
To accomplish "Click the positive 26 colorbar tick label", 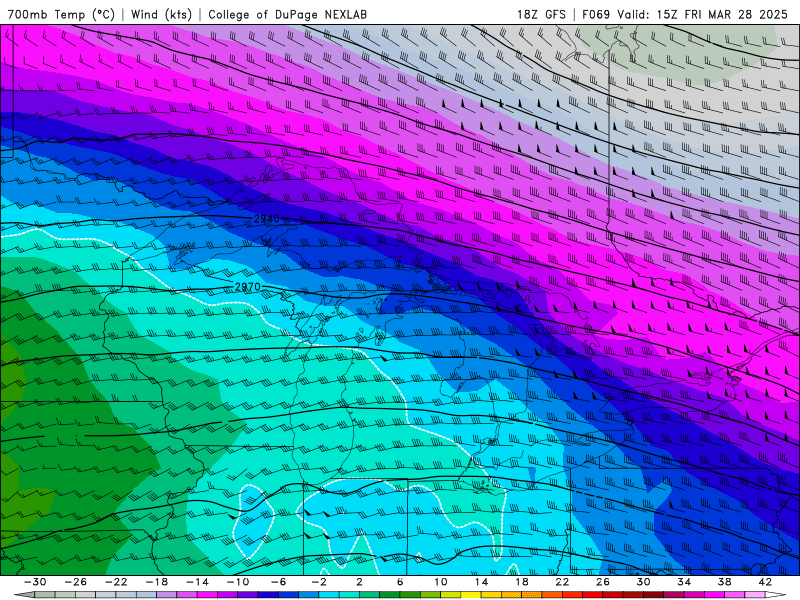I will click(x=603, y=582).
